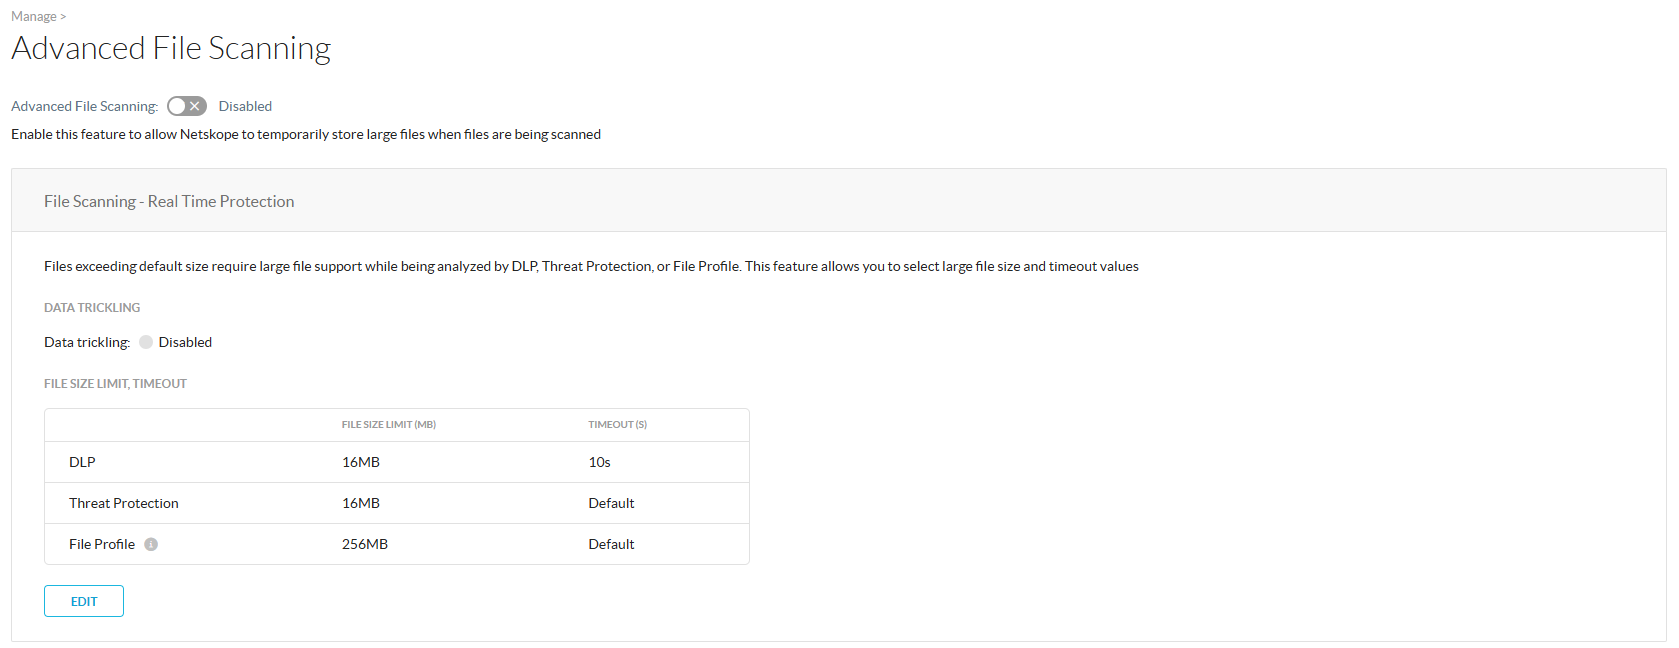Viewport: 1679px width, 648px height.
Task: Go back via the Manage breadcrumb
Action: click(x=34, y=16)
